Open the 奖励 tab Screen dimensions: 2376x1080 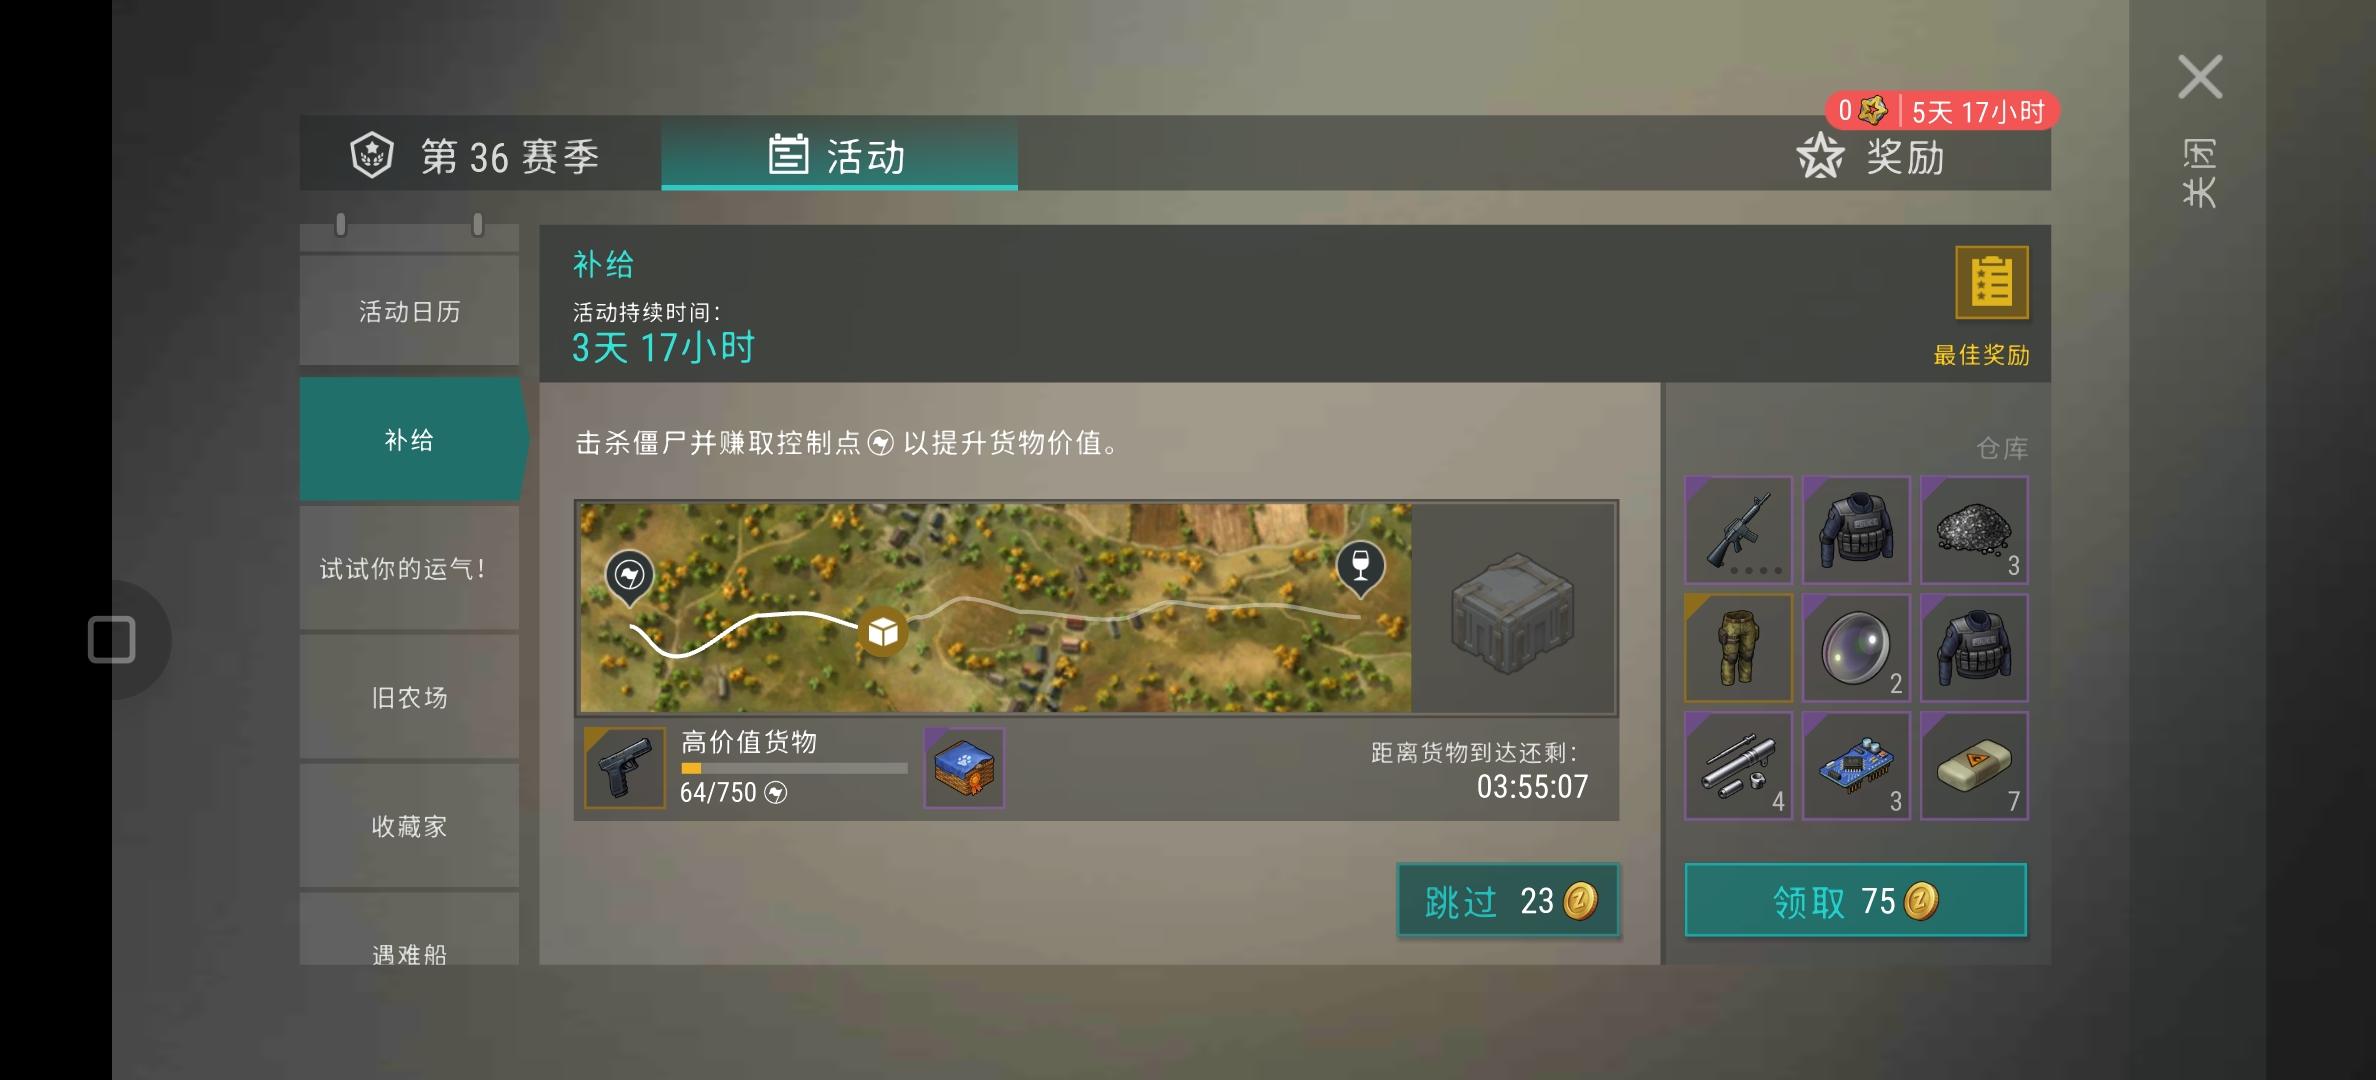1872,157
